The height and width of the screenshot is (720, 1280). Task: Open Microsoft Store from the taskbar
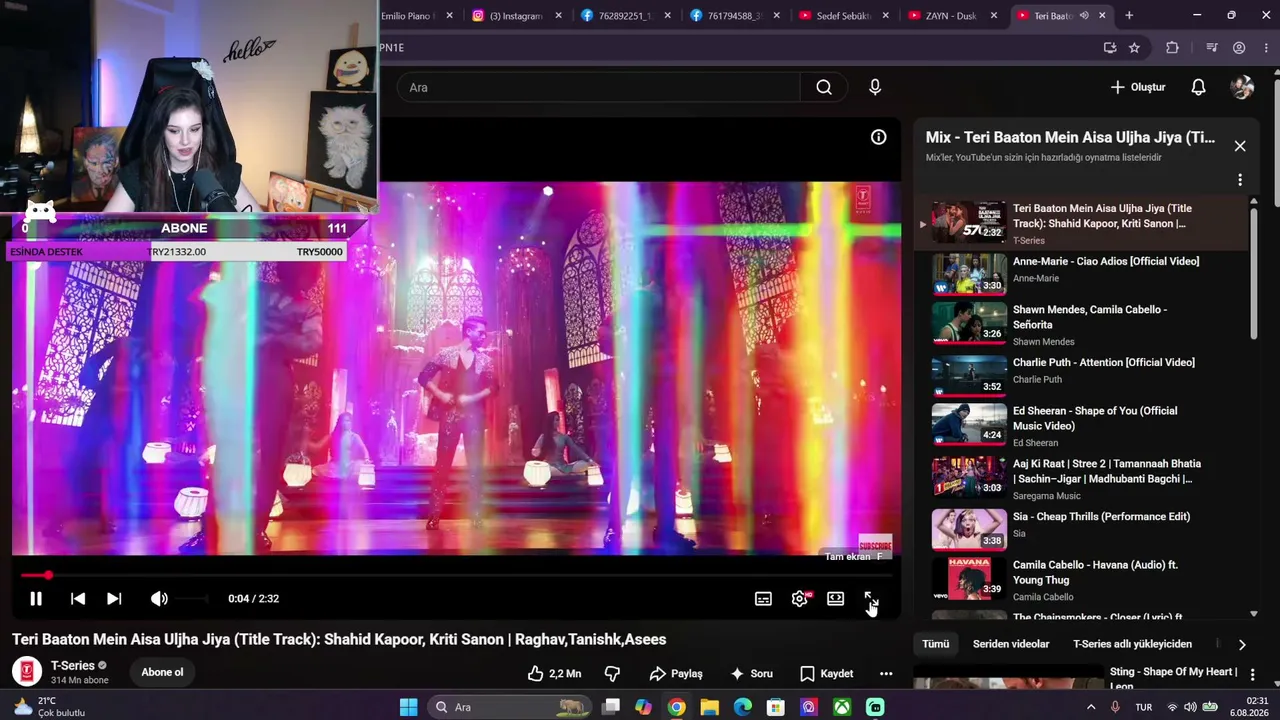click(776, 707)
